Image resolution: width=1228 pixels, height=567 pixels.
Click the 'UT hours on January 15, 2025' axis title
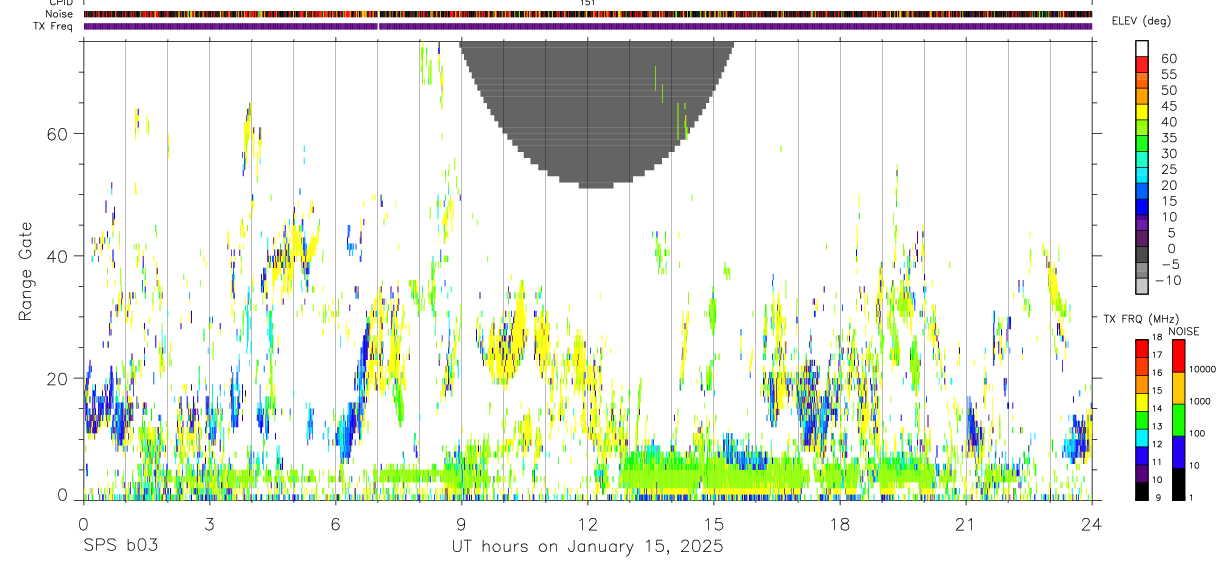pos(588,546)
